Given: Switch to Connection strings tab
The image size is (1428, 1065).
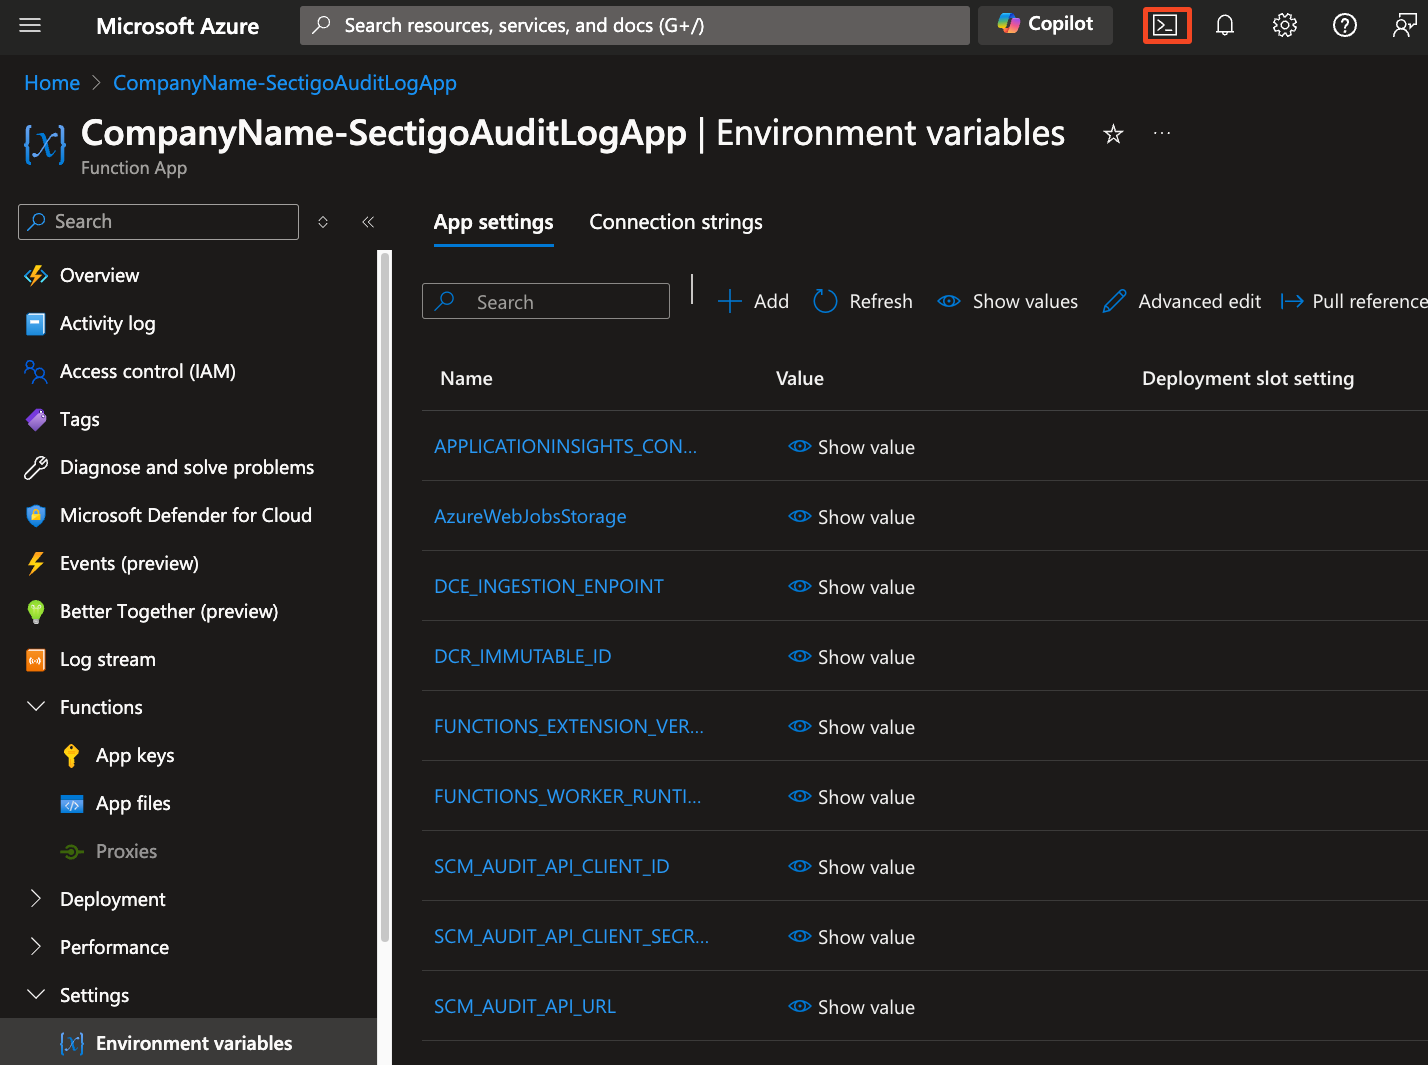Looking at the screenshot, I should (x=676, y=222).
